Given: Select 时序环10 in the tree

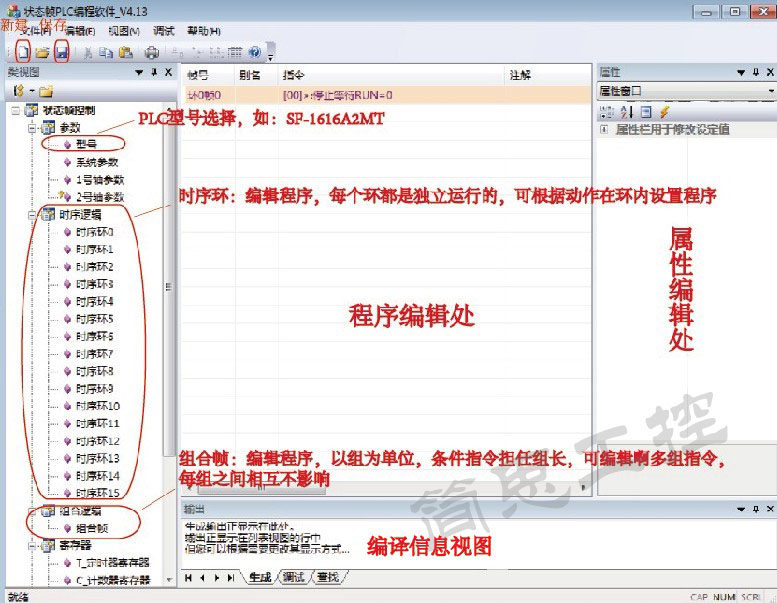Looking at the screenshot, I should [98, 406].
